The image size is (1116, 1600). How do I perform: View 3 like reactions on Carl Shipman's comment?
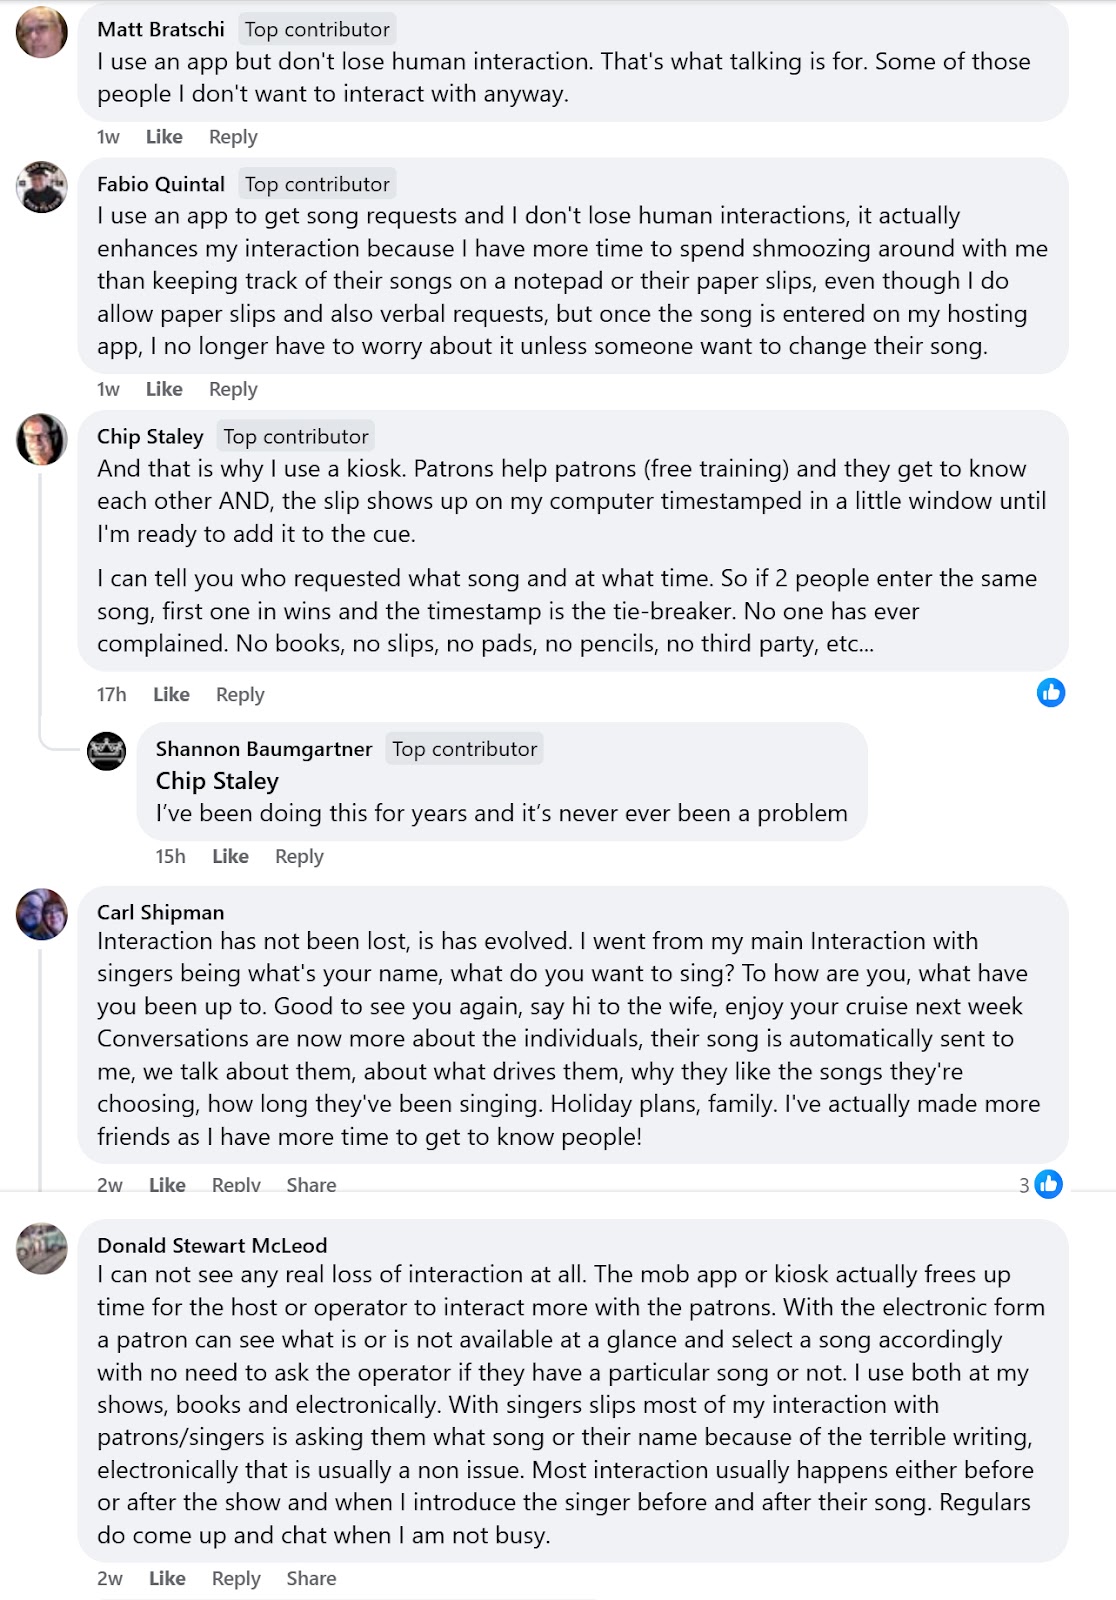coord(1041,1185)
